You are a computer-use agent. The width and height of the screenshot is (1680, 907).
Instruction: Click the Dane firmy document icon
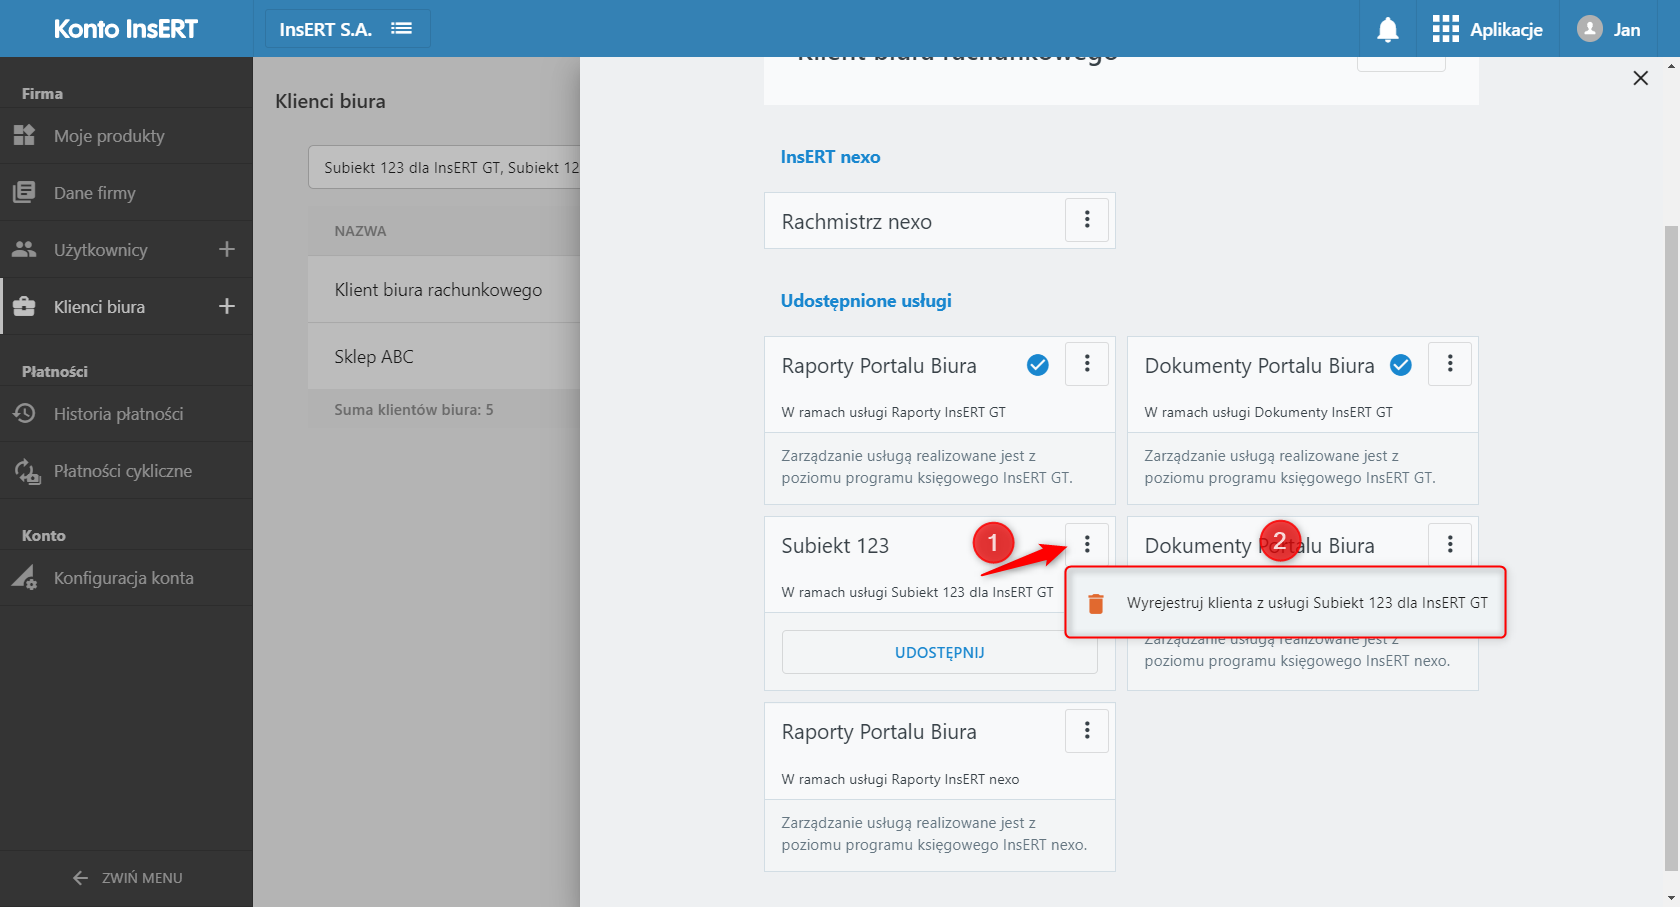24,192
